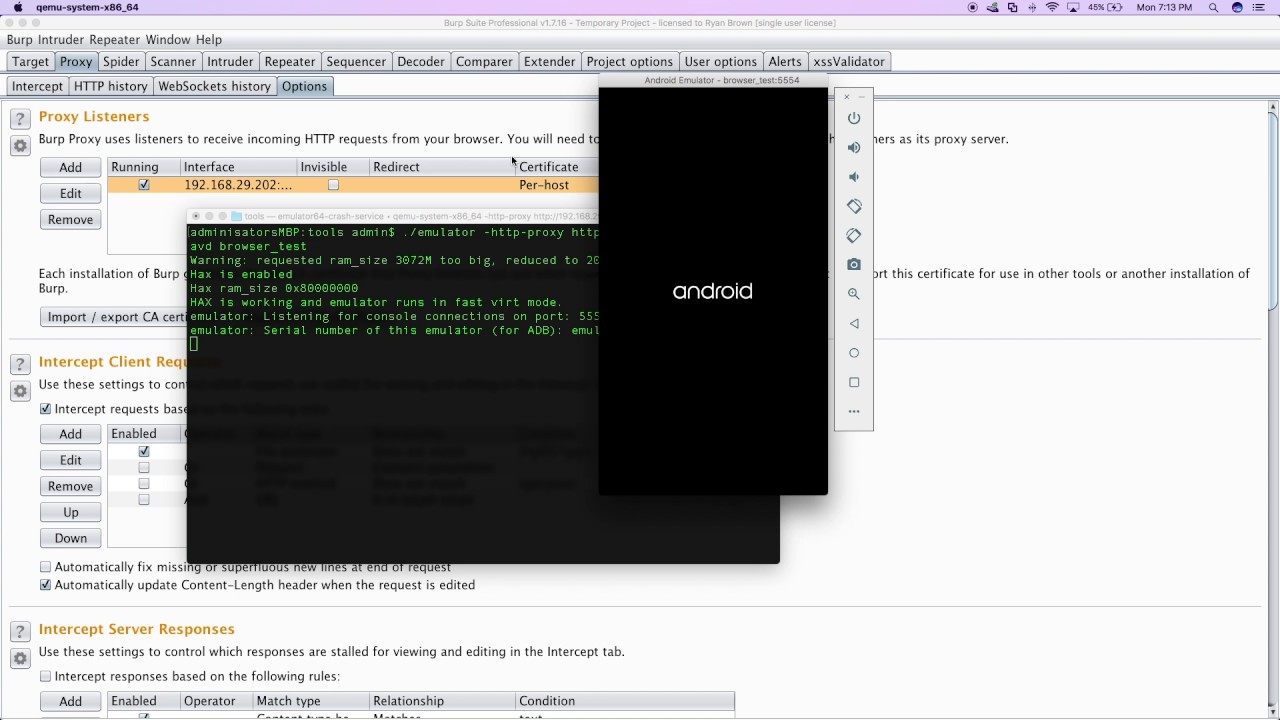Open gear options for Intercept Server Responses
The height and width of the screenshot is (720, 1280).
(x=20, y=658)
